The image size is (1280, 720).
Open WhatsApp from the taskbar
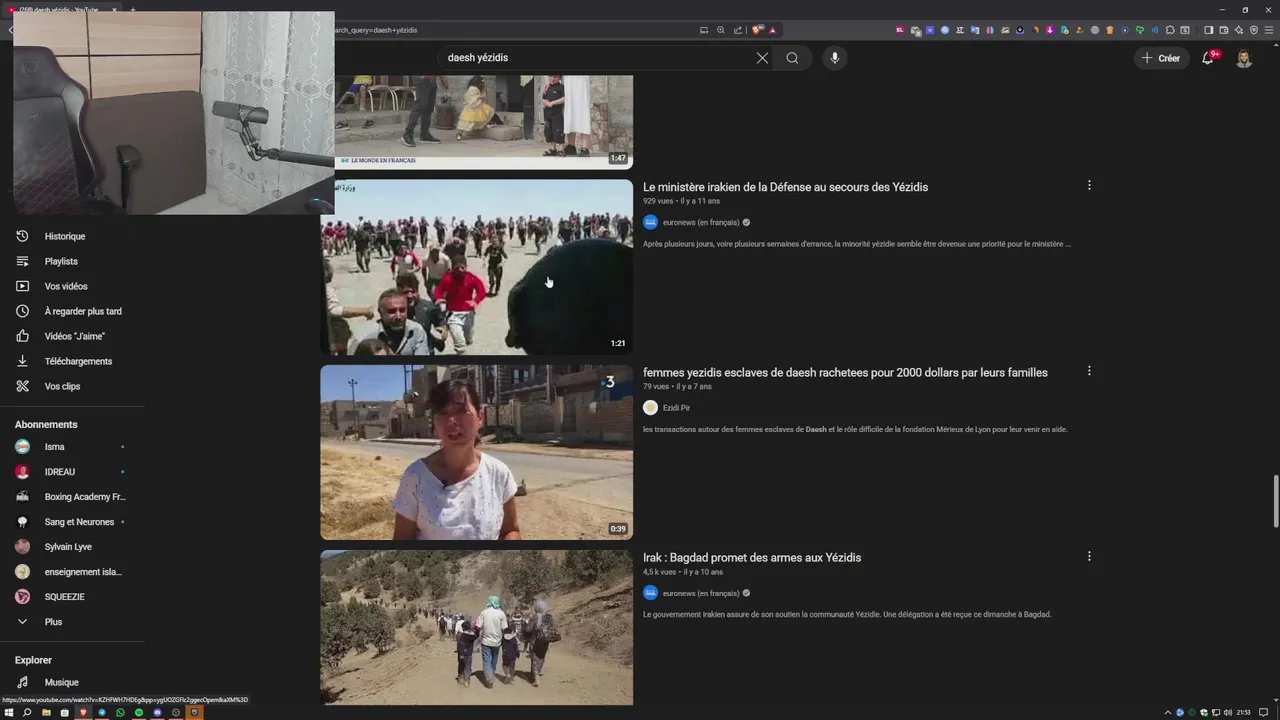[120, 712]
